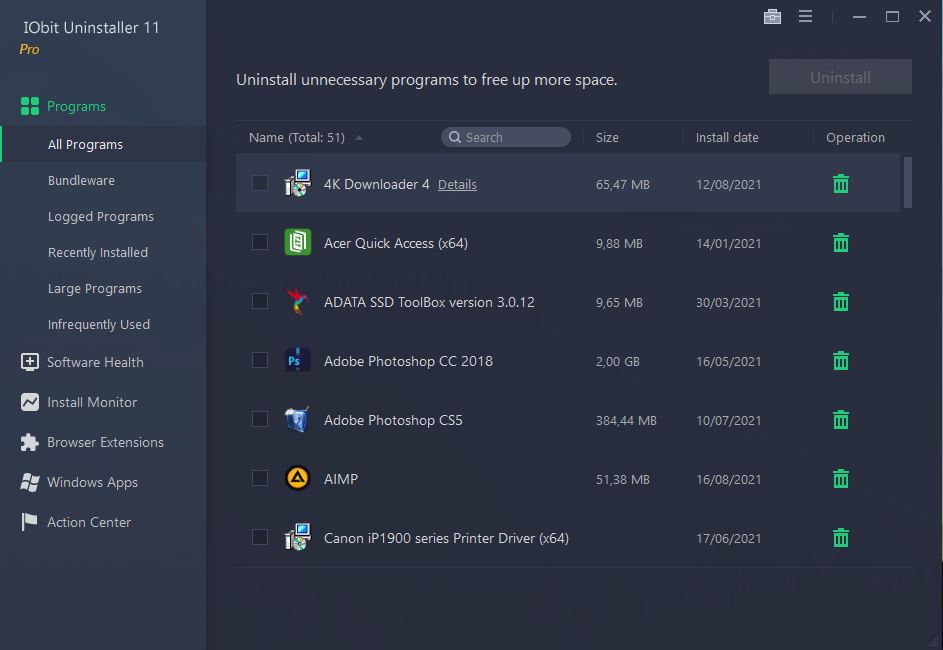Screen dimensions: 943x650
Task: Click the Programs grid icon in sidebar
Action: click(x=29, y=106)
